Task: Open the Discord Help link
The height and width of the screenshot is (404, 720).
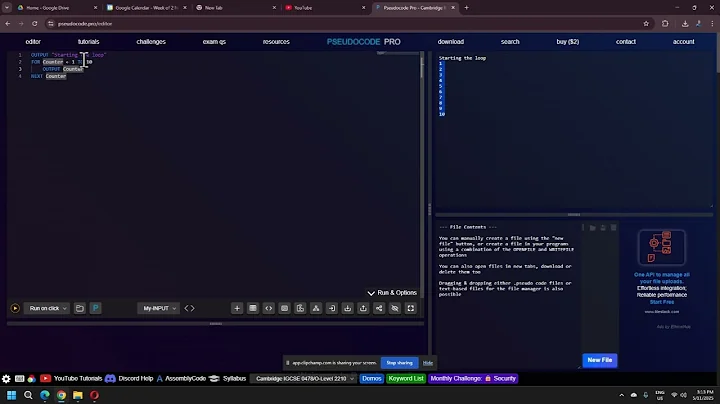Action: tap(129, 379)
